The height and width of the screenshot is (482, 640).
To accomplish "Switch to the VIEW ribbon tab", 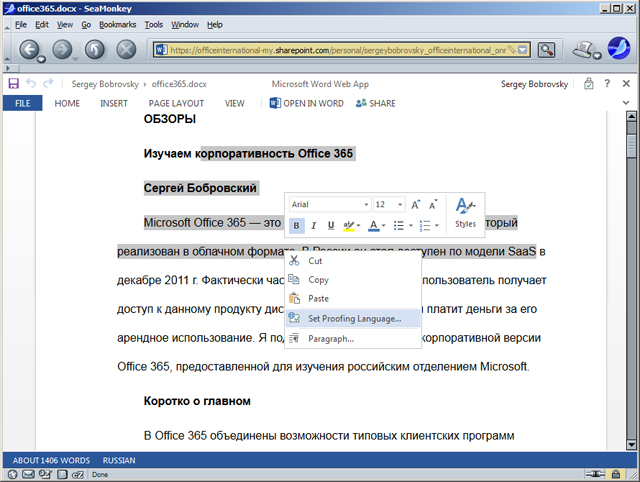I will coord(234,103).
